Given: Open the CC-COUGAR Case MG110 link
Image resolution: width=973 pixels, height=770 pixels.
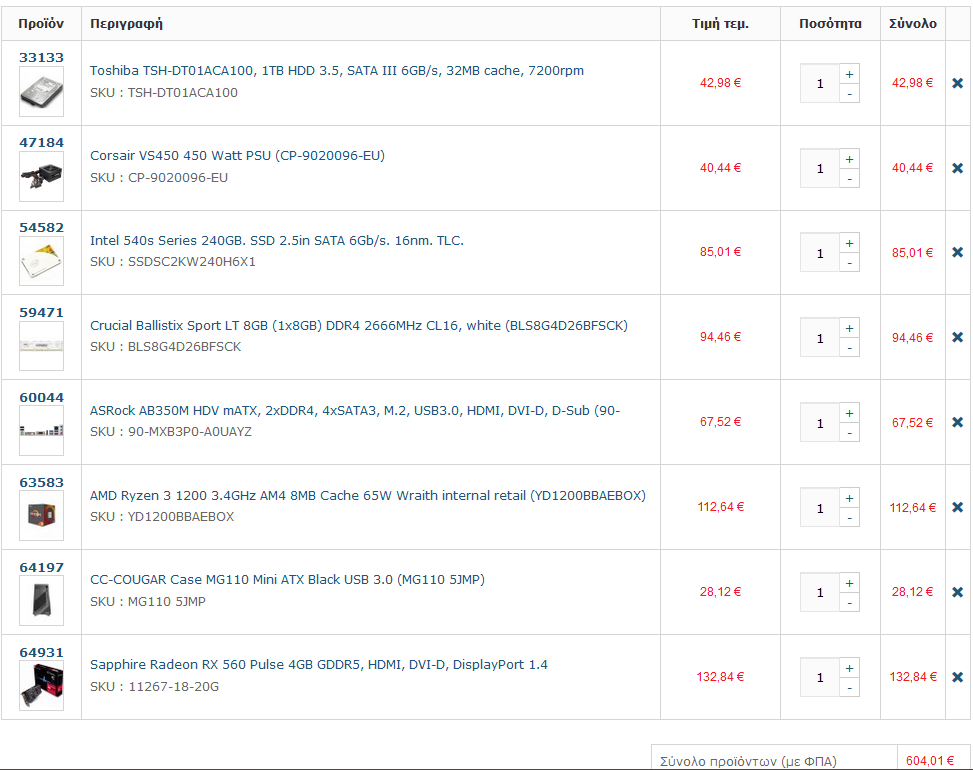Looking at the screenshot, I should pyautogui.click(x=287, y=580).
